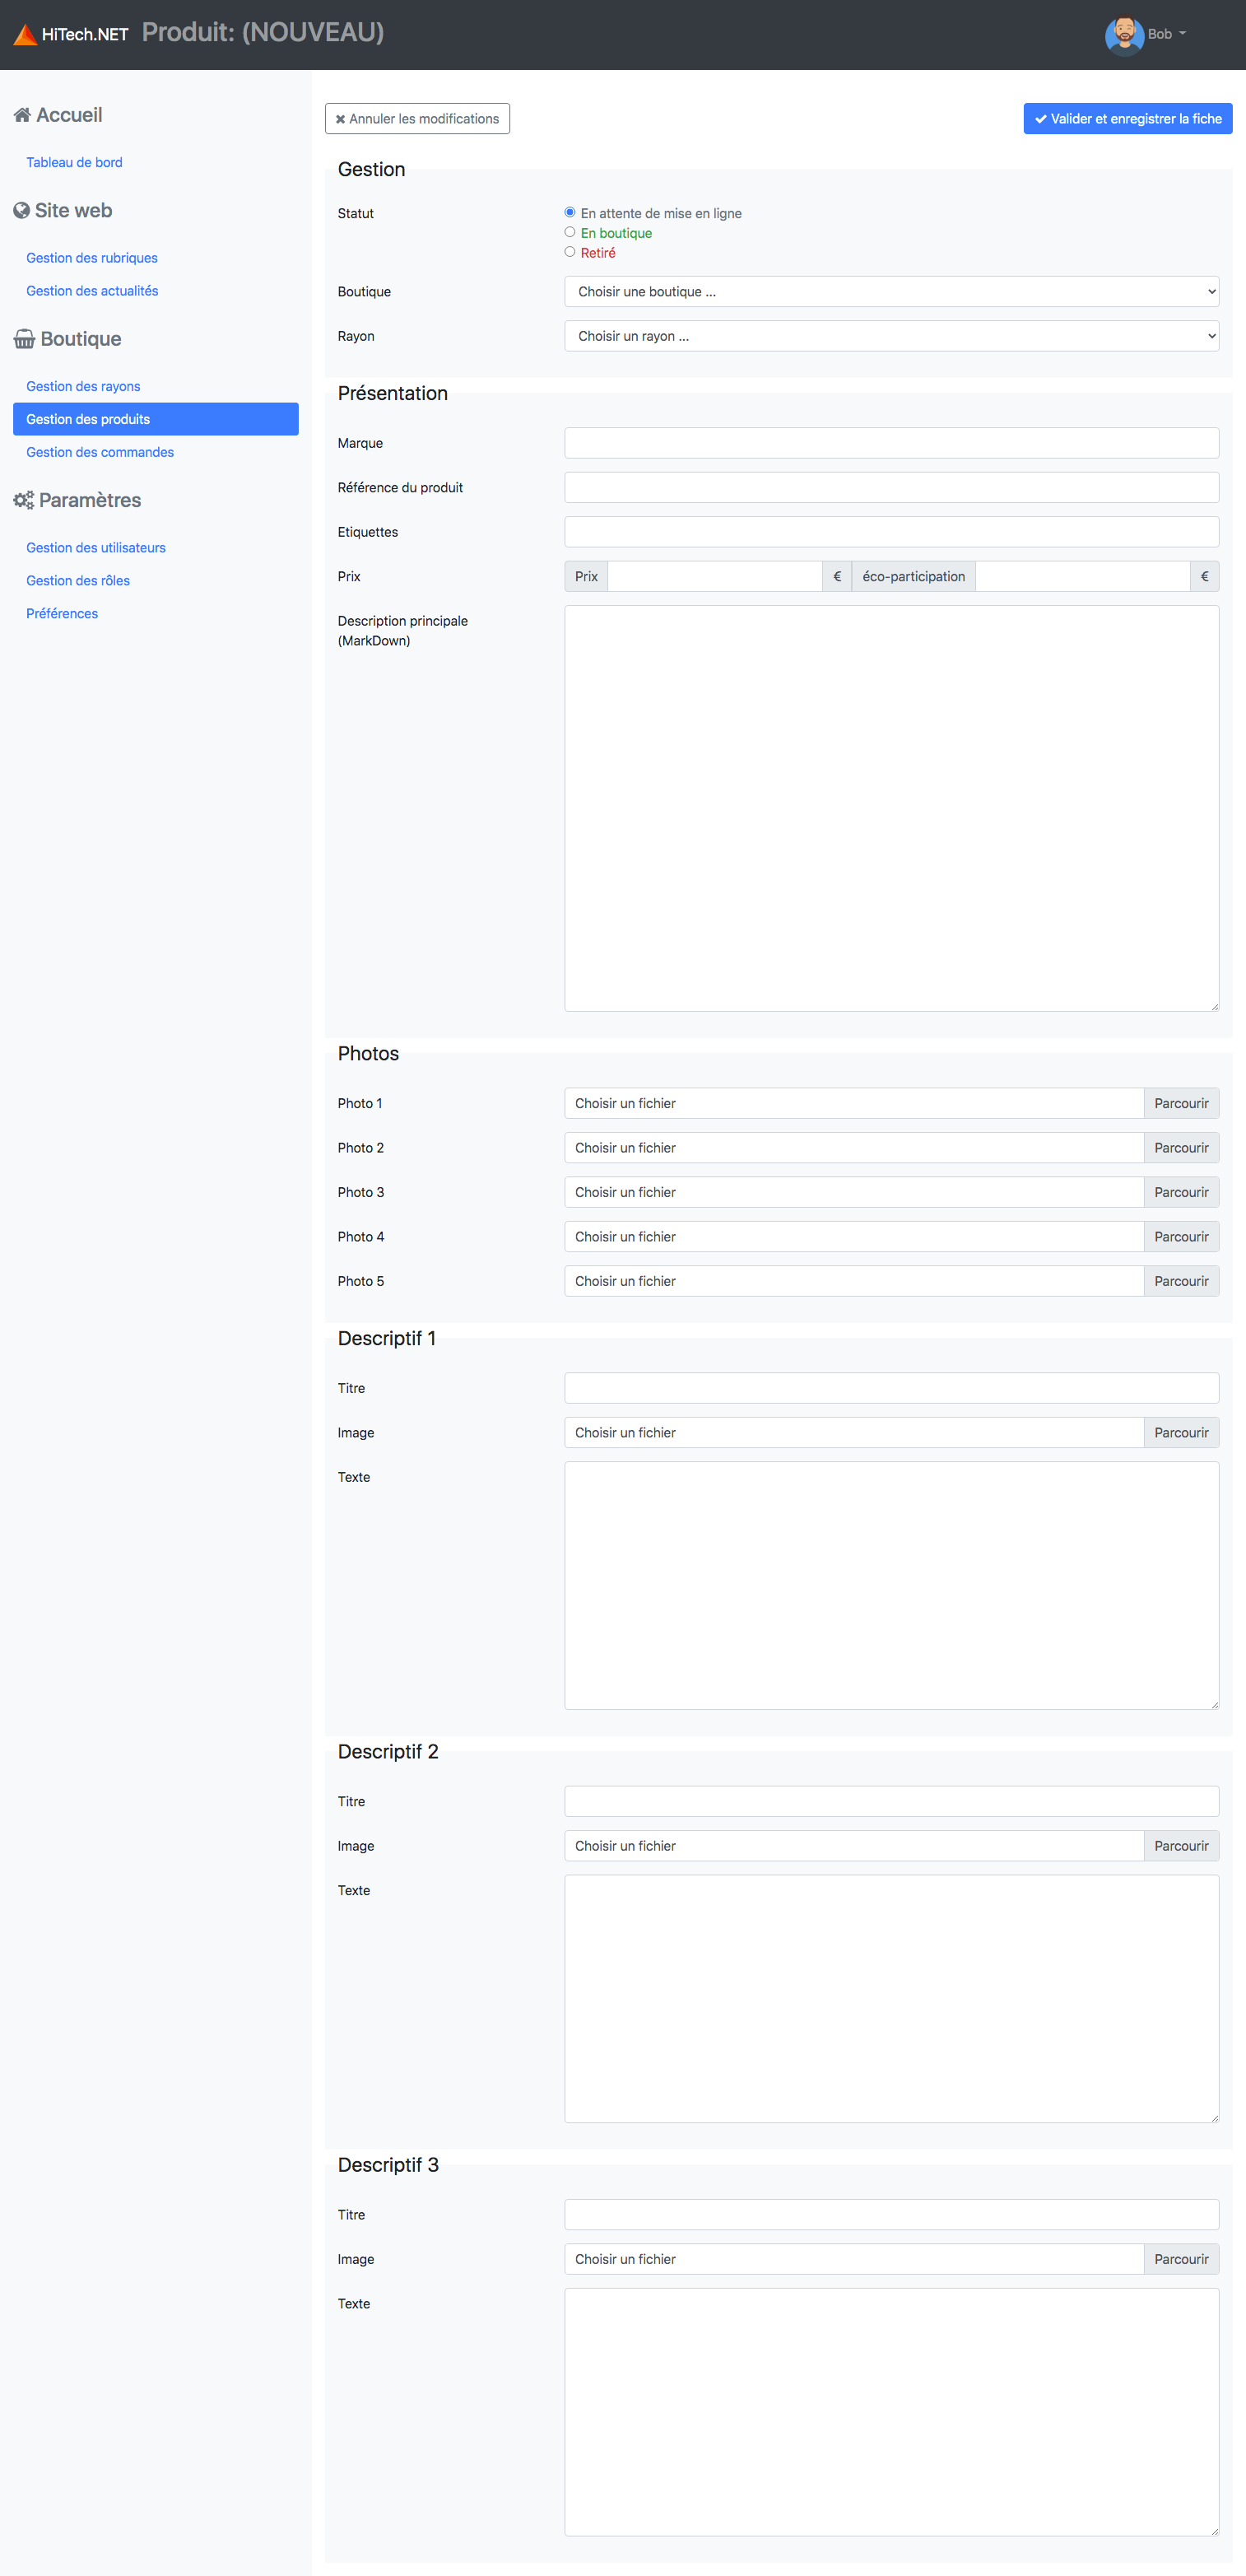Select the 'En boutique' status radio
This screenshot has width=1246, height=2576.
[x=570, y=232]
